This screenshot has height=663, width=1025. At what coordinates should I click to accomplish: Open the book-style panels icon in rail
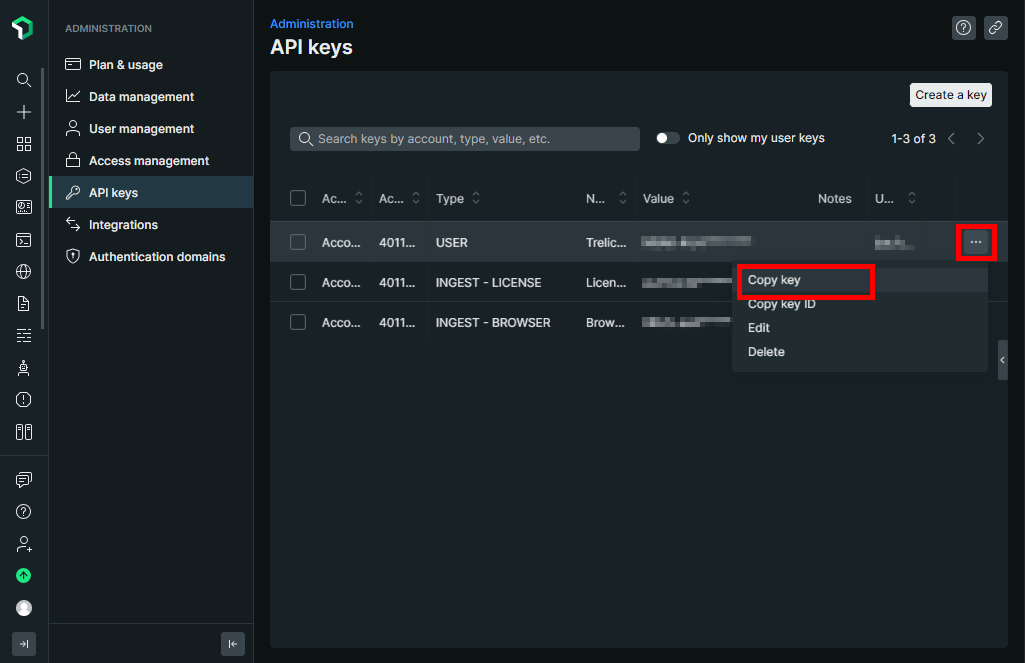24,432
